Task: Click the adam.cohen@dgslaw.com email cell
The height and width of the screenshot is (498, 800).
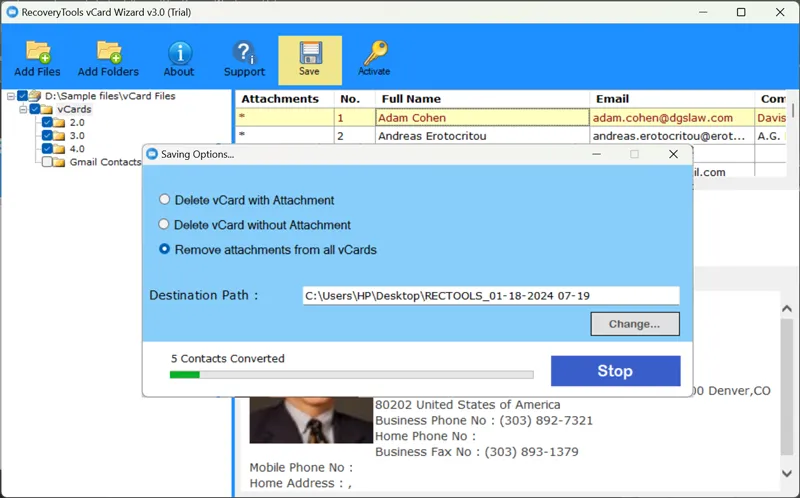Action: (x=672, y=117)
